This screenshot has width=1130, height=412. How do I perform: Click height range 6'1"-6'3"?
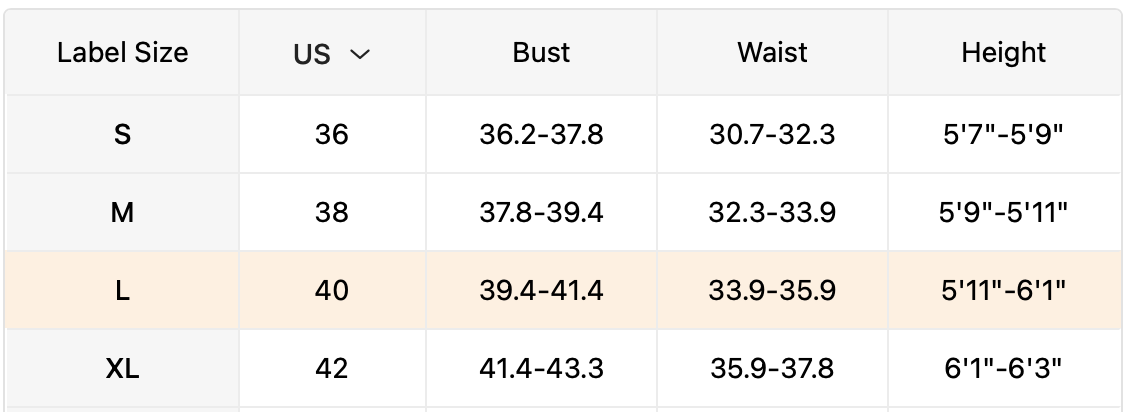(1003, 369)
